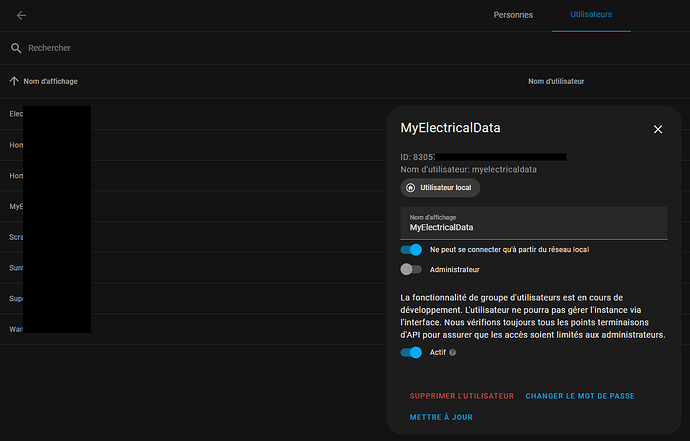Click the back arrow icon

[x=21, y=15]
